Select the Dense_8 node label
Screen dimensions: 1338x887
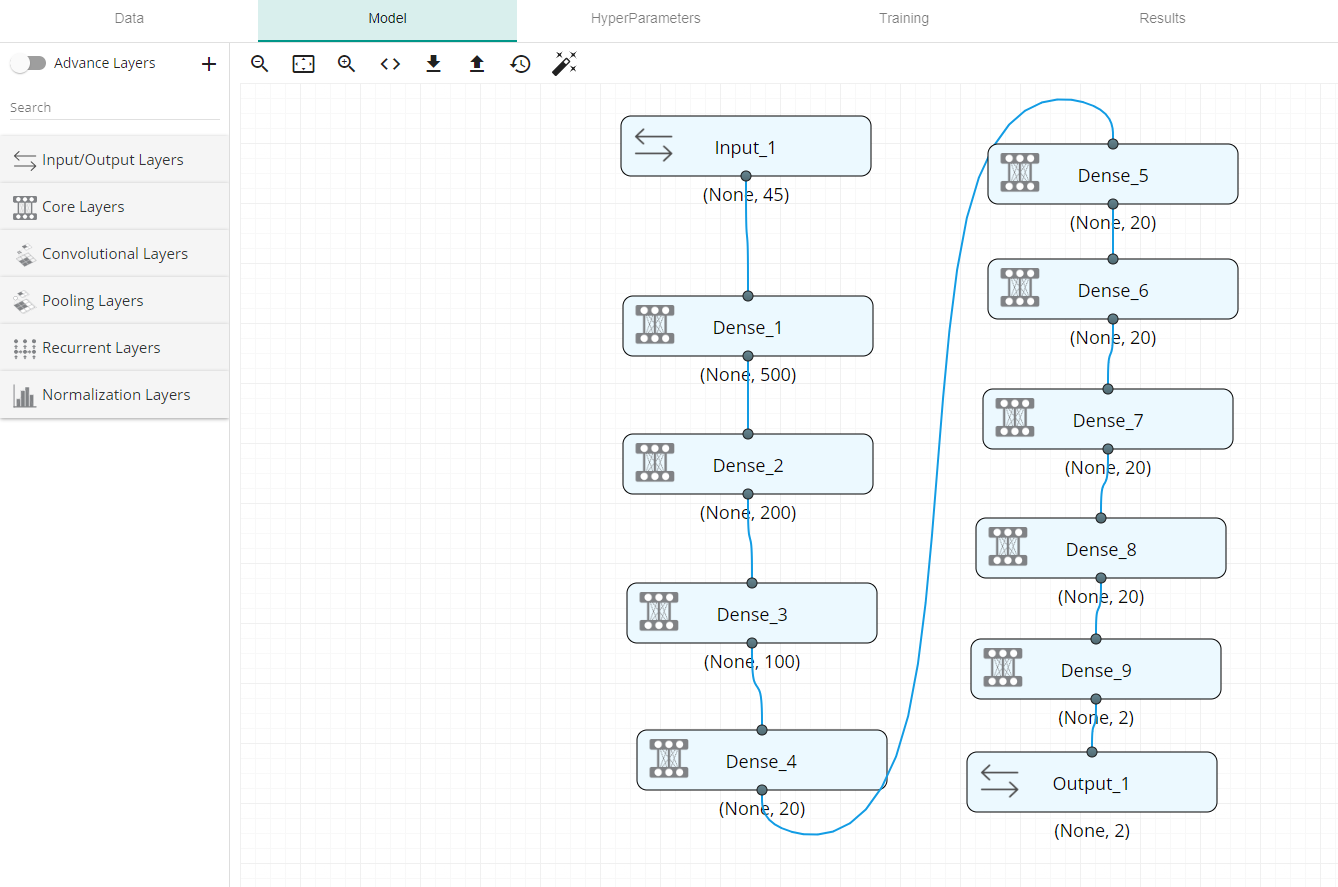pyautogui.click(x=1101, y=549)
